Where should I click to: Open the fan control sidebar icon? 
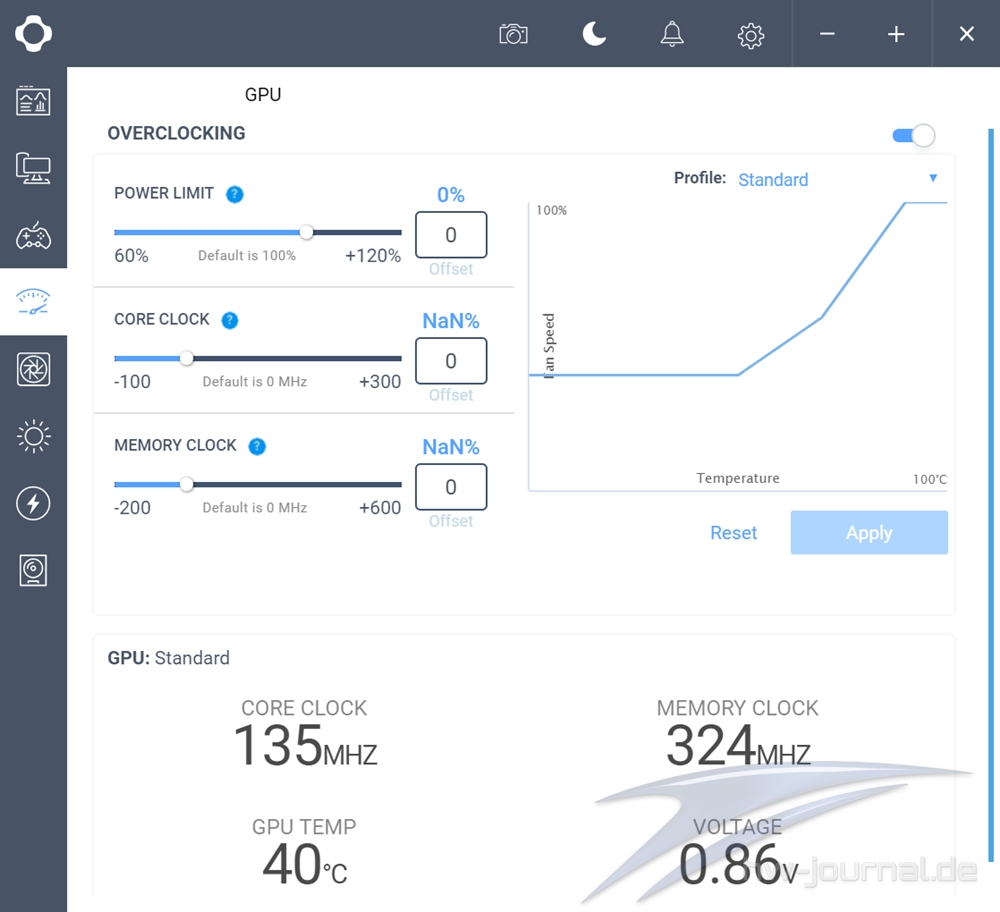click(x=33, y=369)
